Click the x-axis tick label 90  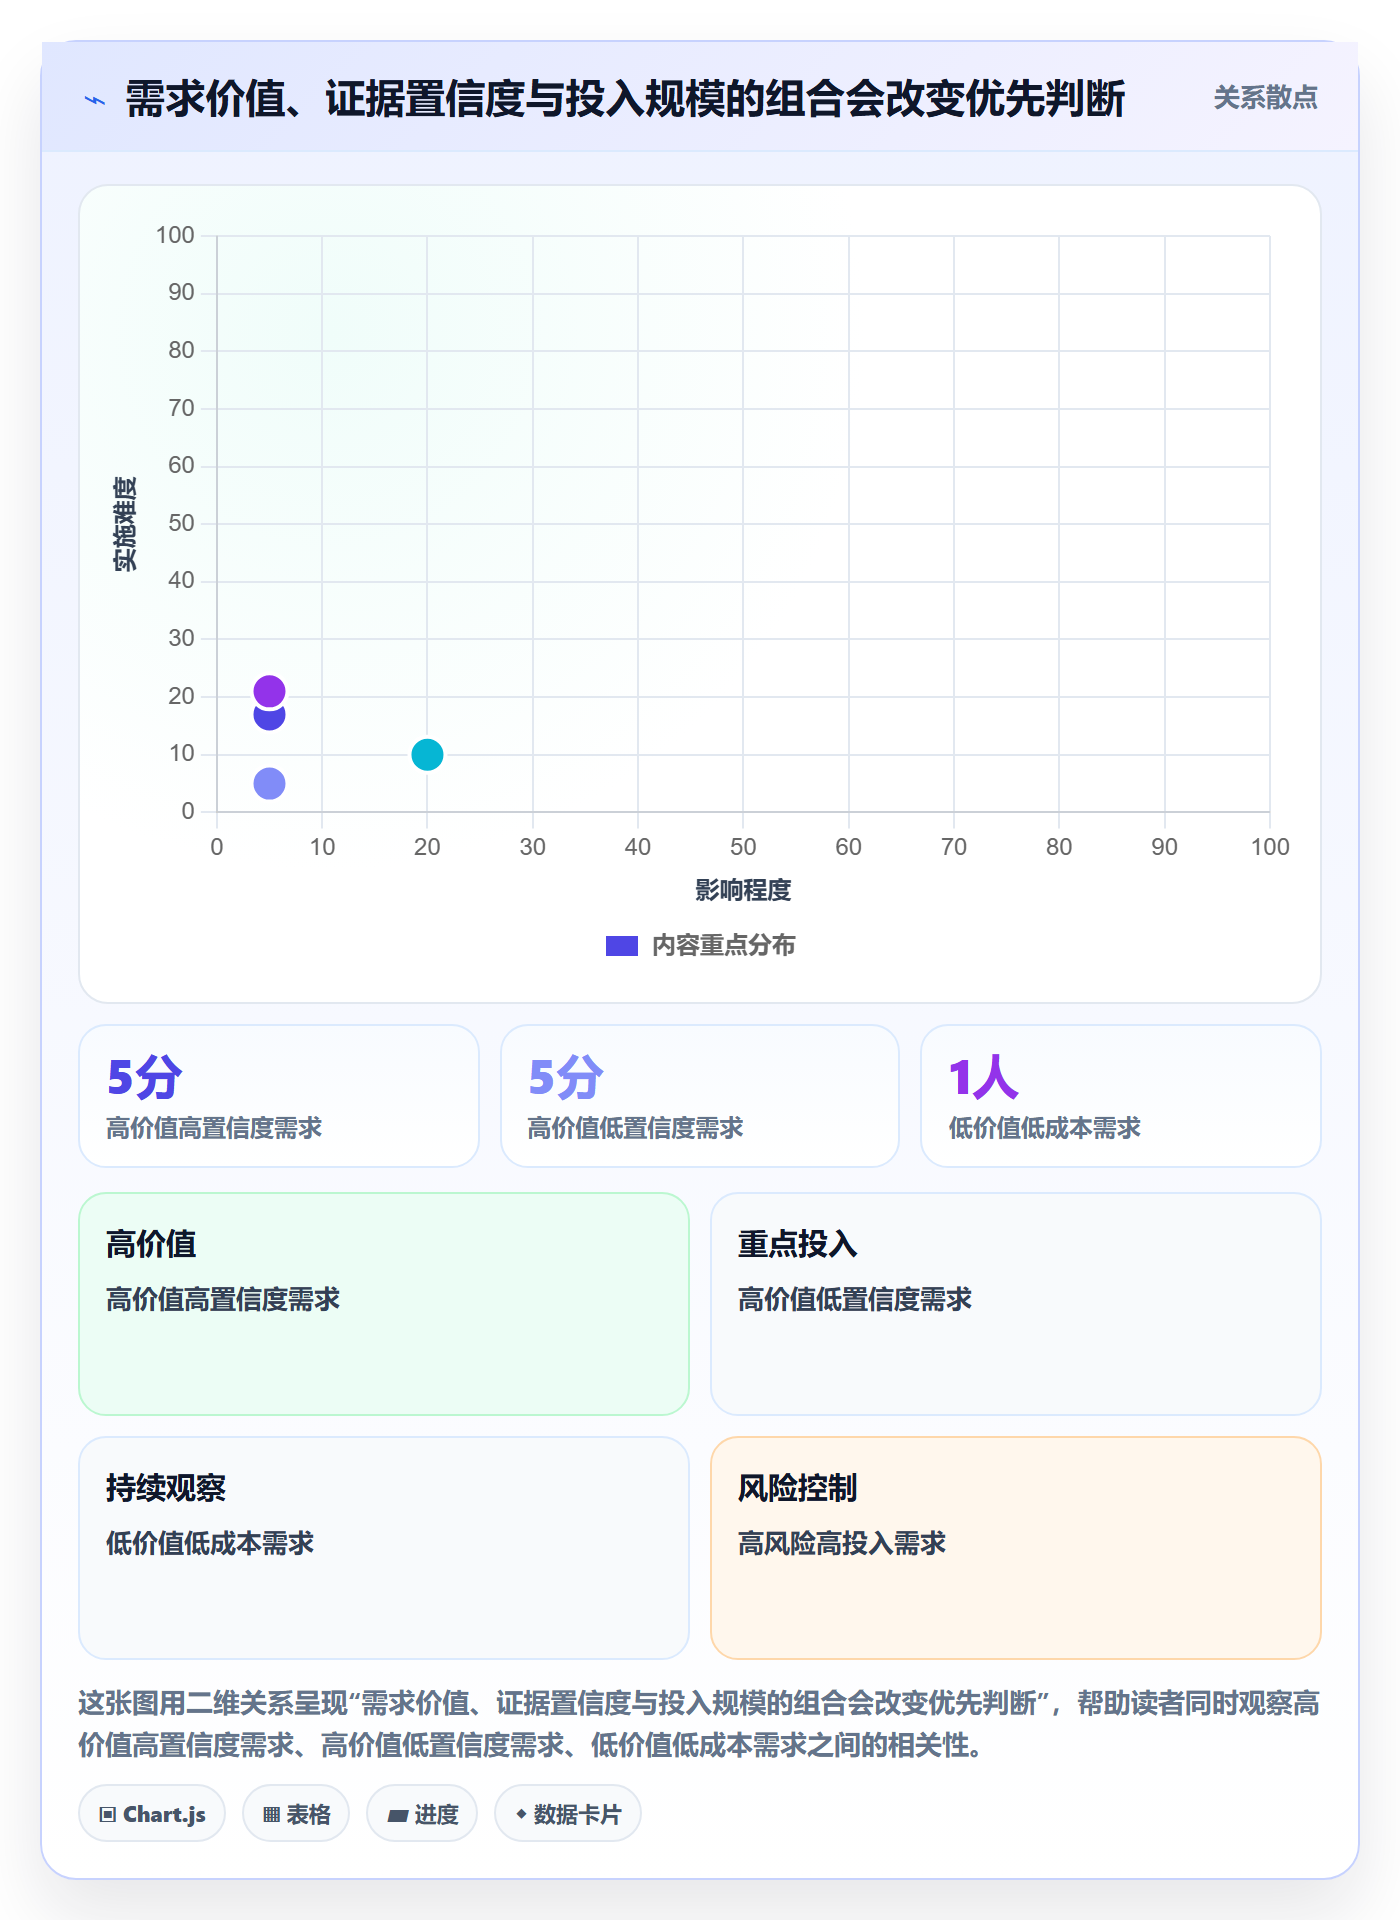[x=1164, y=847]
